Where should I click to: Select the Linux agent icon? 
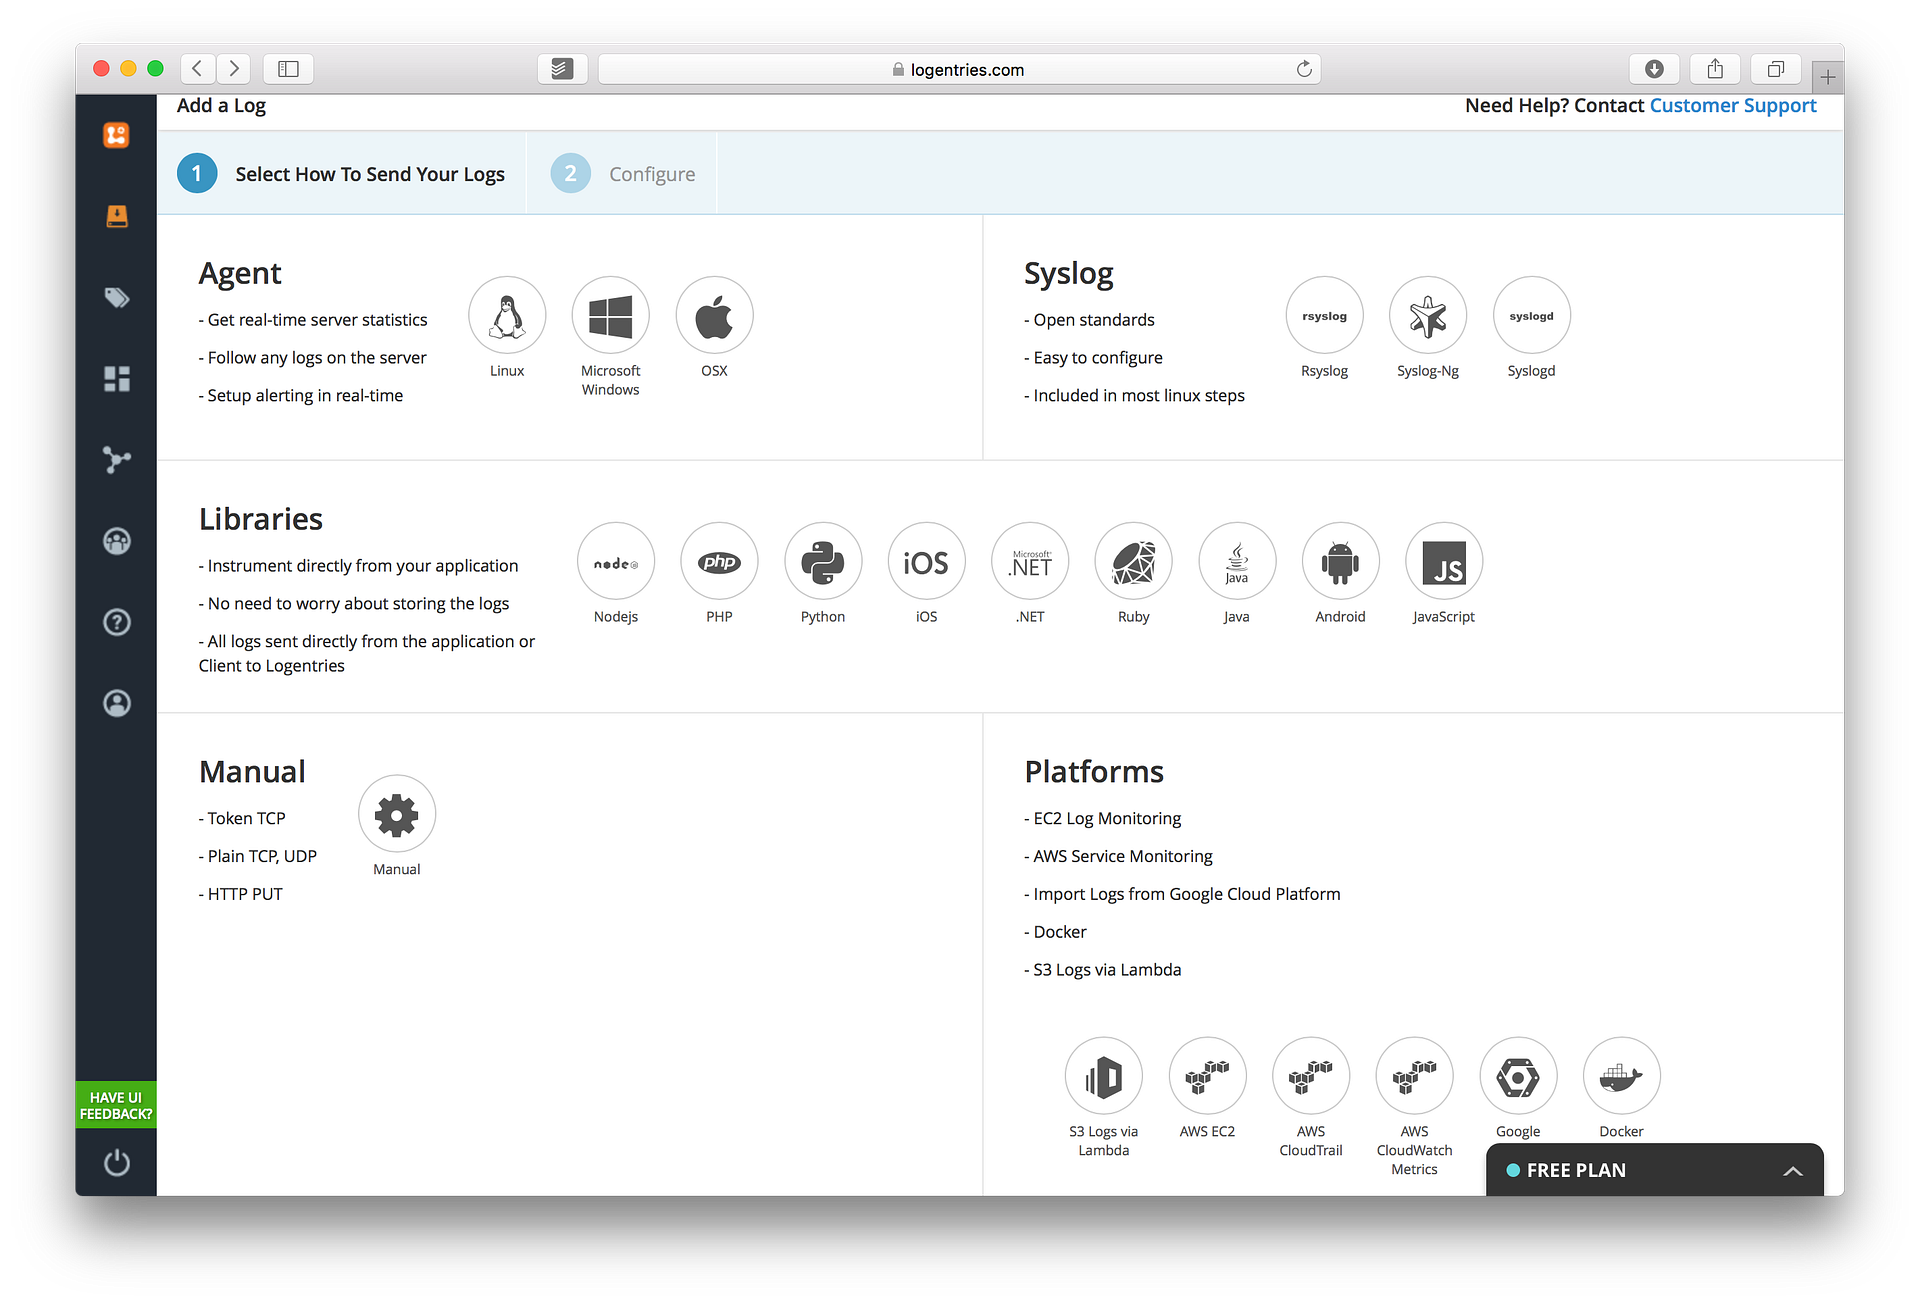click(x=507, y=316)
